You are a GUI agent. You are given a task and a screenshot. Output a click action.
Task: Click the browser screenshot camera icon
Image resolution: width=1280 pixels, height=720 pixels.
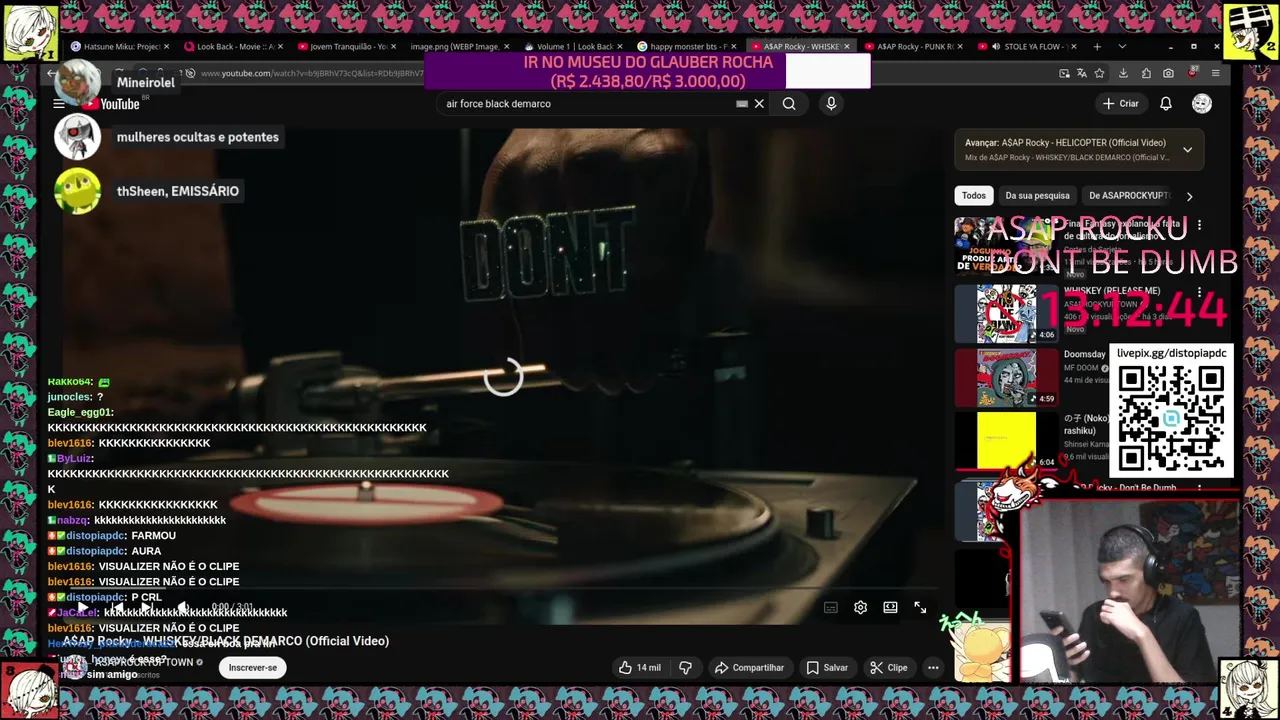1168,73
